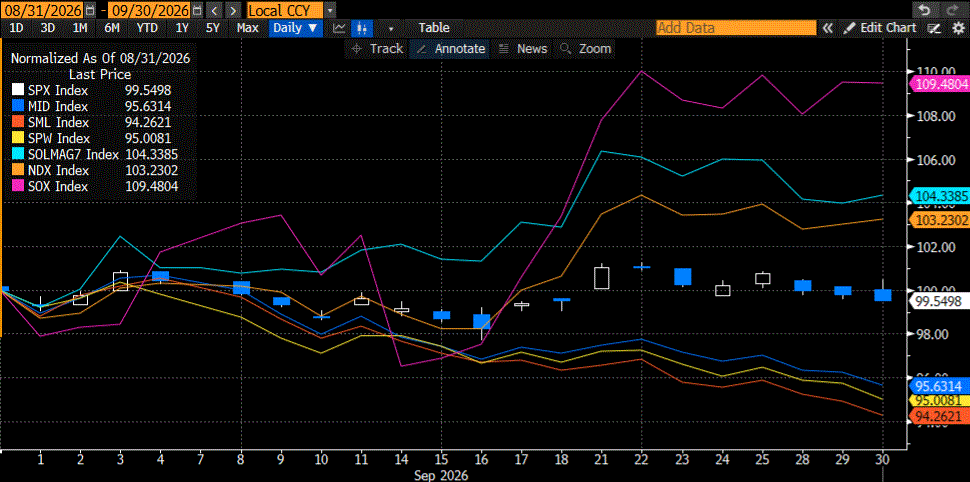This screenshot has height=482, width=970.
Task: Click the start date field 08/31/2026
Action: click(x=44, y=10)
